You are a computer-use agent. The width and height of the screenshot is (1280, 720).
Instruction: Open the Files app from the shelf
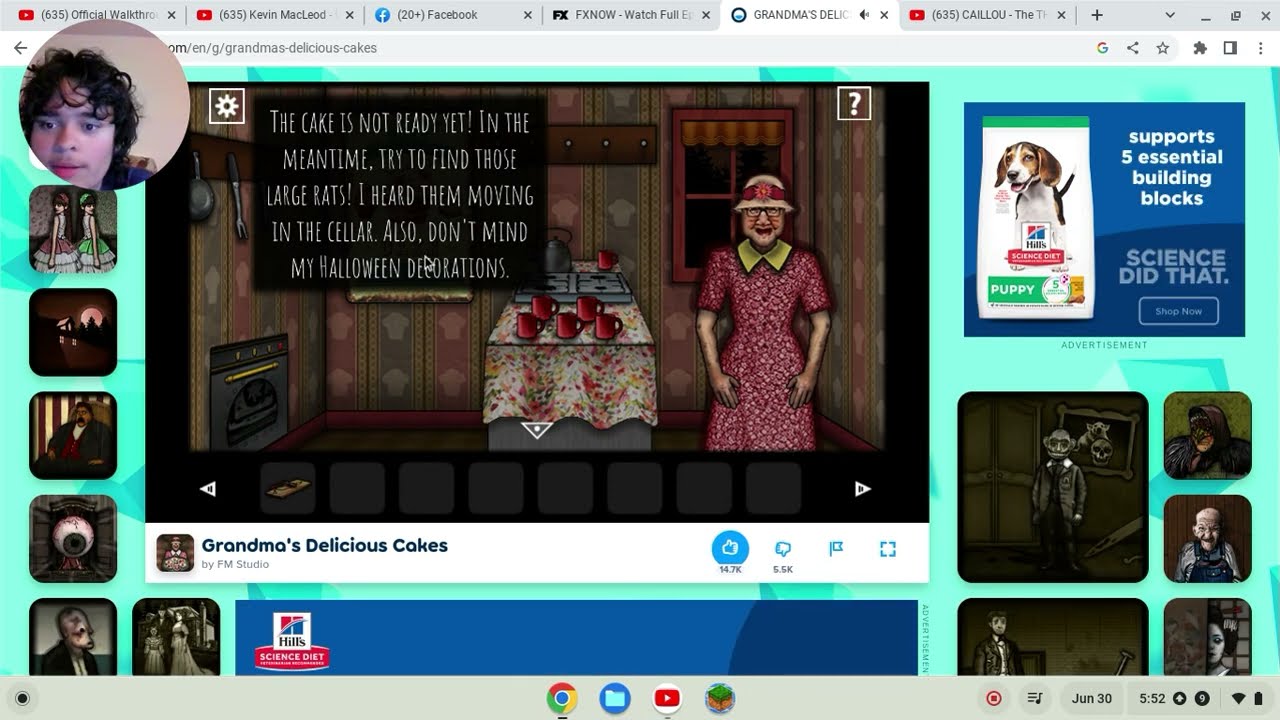[x=615, y=698]
